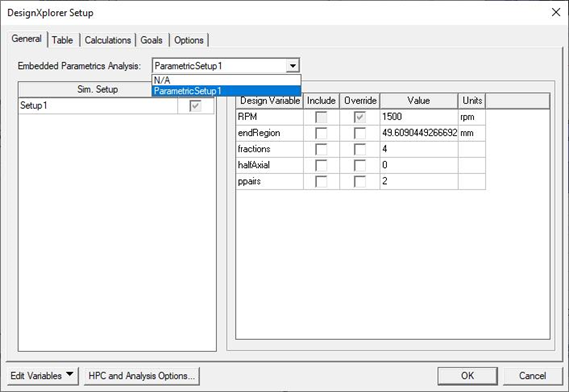Open HPC and Analysis Options
This screenshot has width=569, height=392.
(x=142, y=375)
